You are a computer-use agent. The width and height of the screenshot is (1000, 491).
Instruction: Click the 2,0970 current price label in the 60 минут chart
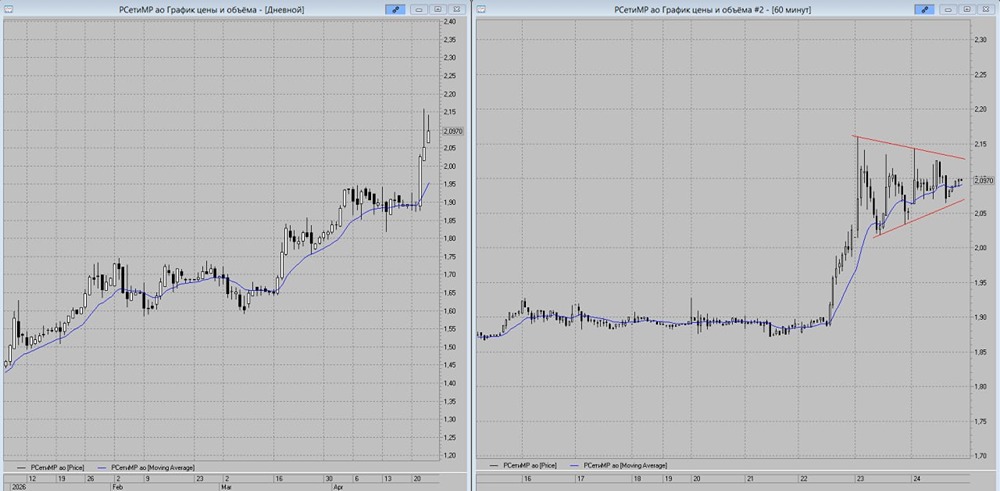click(x=985, y=181)
